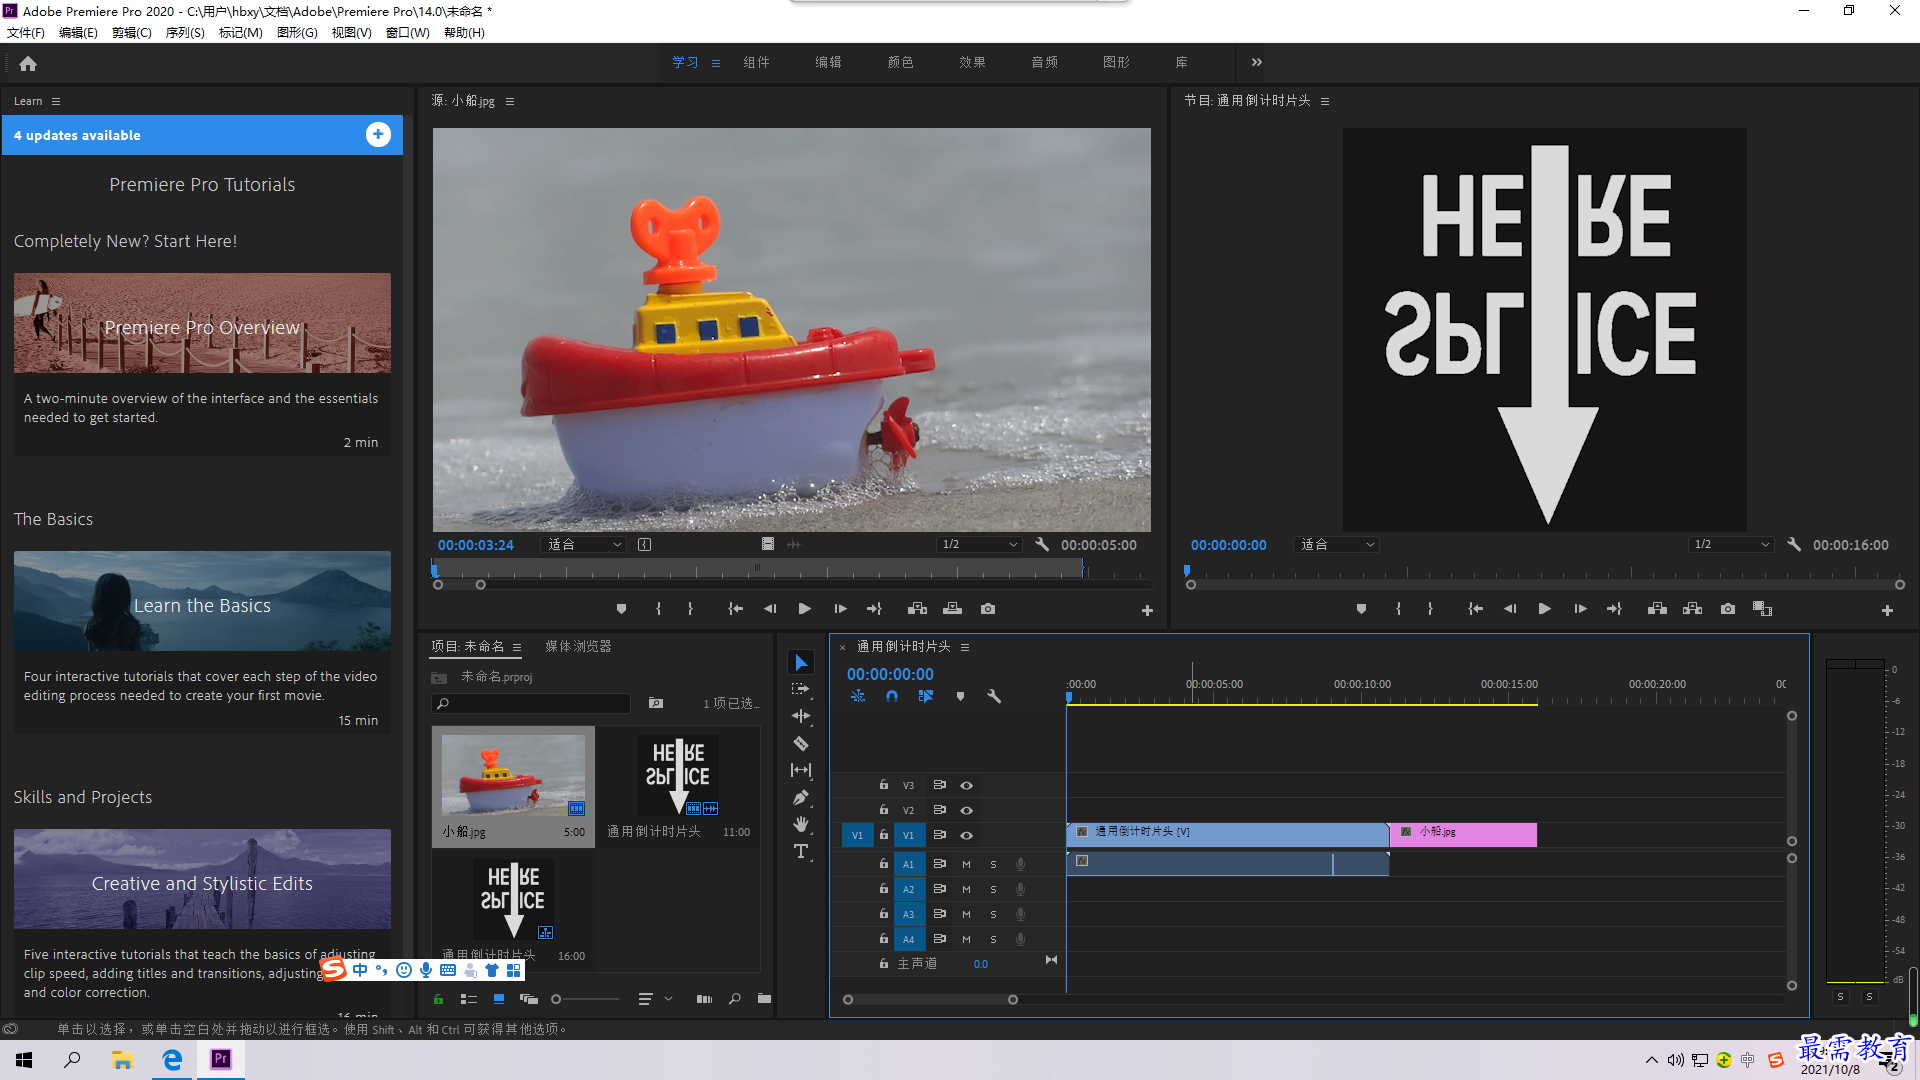Screen dimensions: 1920x1080
Task: Open timeline sequence panel menu
Action: point(965,647)
